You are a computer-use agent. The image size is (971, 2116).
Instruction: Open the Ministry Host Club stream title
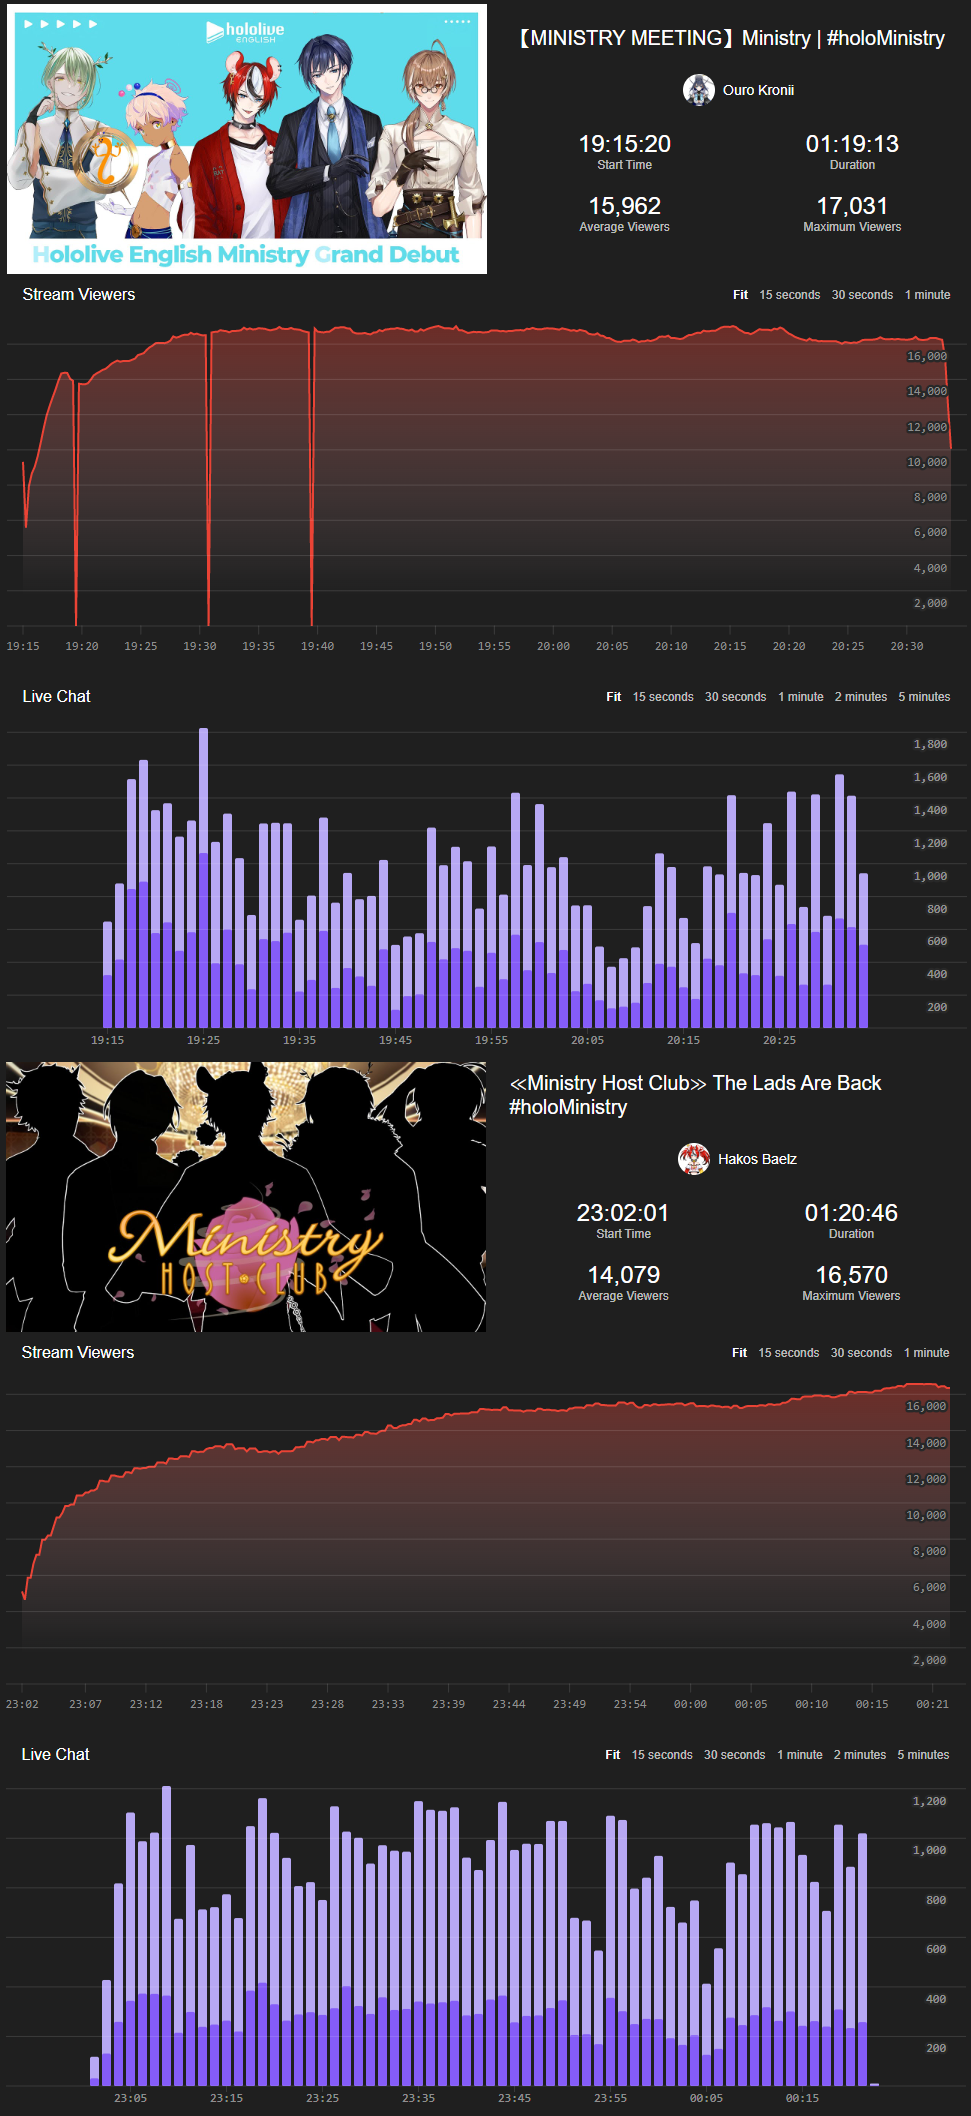pos(696,1095)
